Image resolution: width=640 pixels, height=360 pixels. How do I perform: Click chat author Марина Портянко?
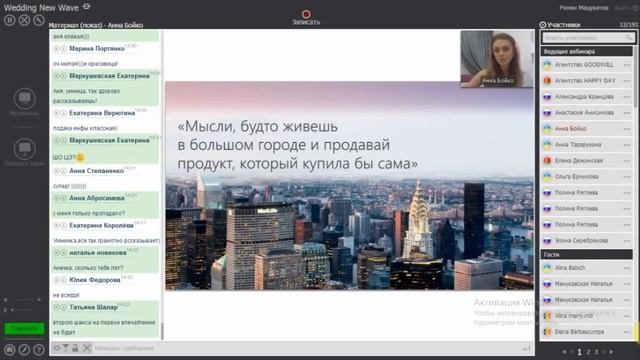pyautogui.click(x=97, y=49)
